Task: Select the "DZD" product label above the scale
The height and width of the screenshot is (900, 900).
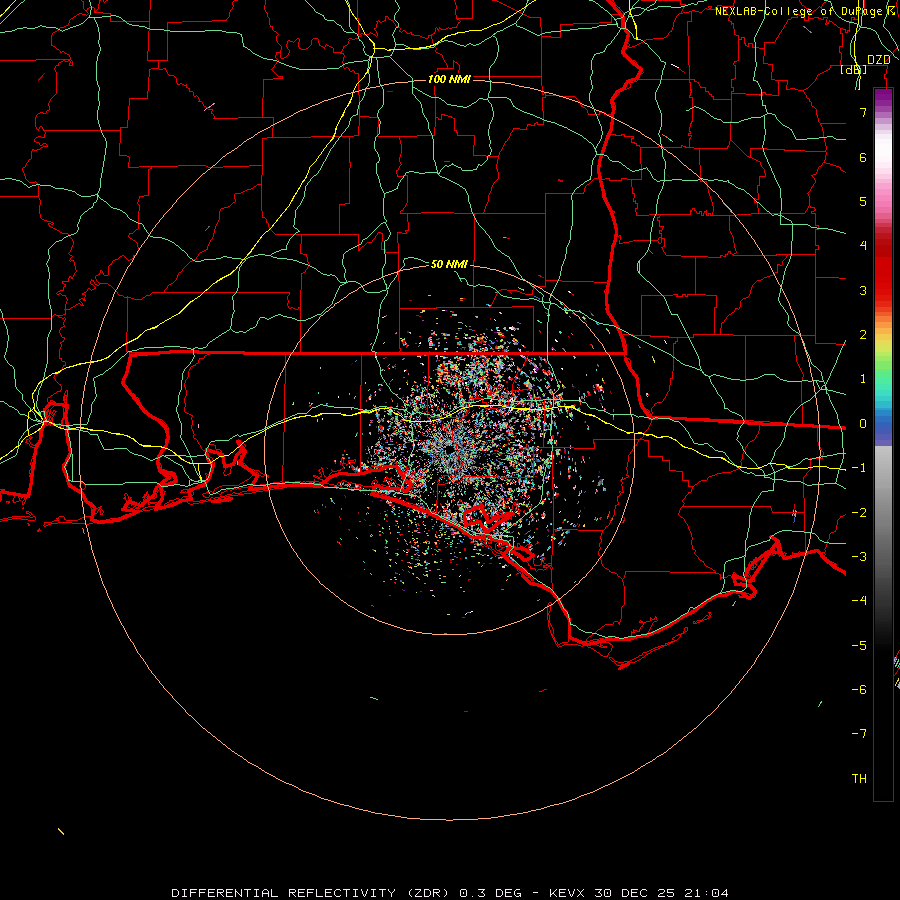Action: (x=879, y=60)
